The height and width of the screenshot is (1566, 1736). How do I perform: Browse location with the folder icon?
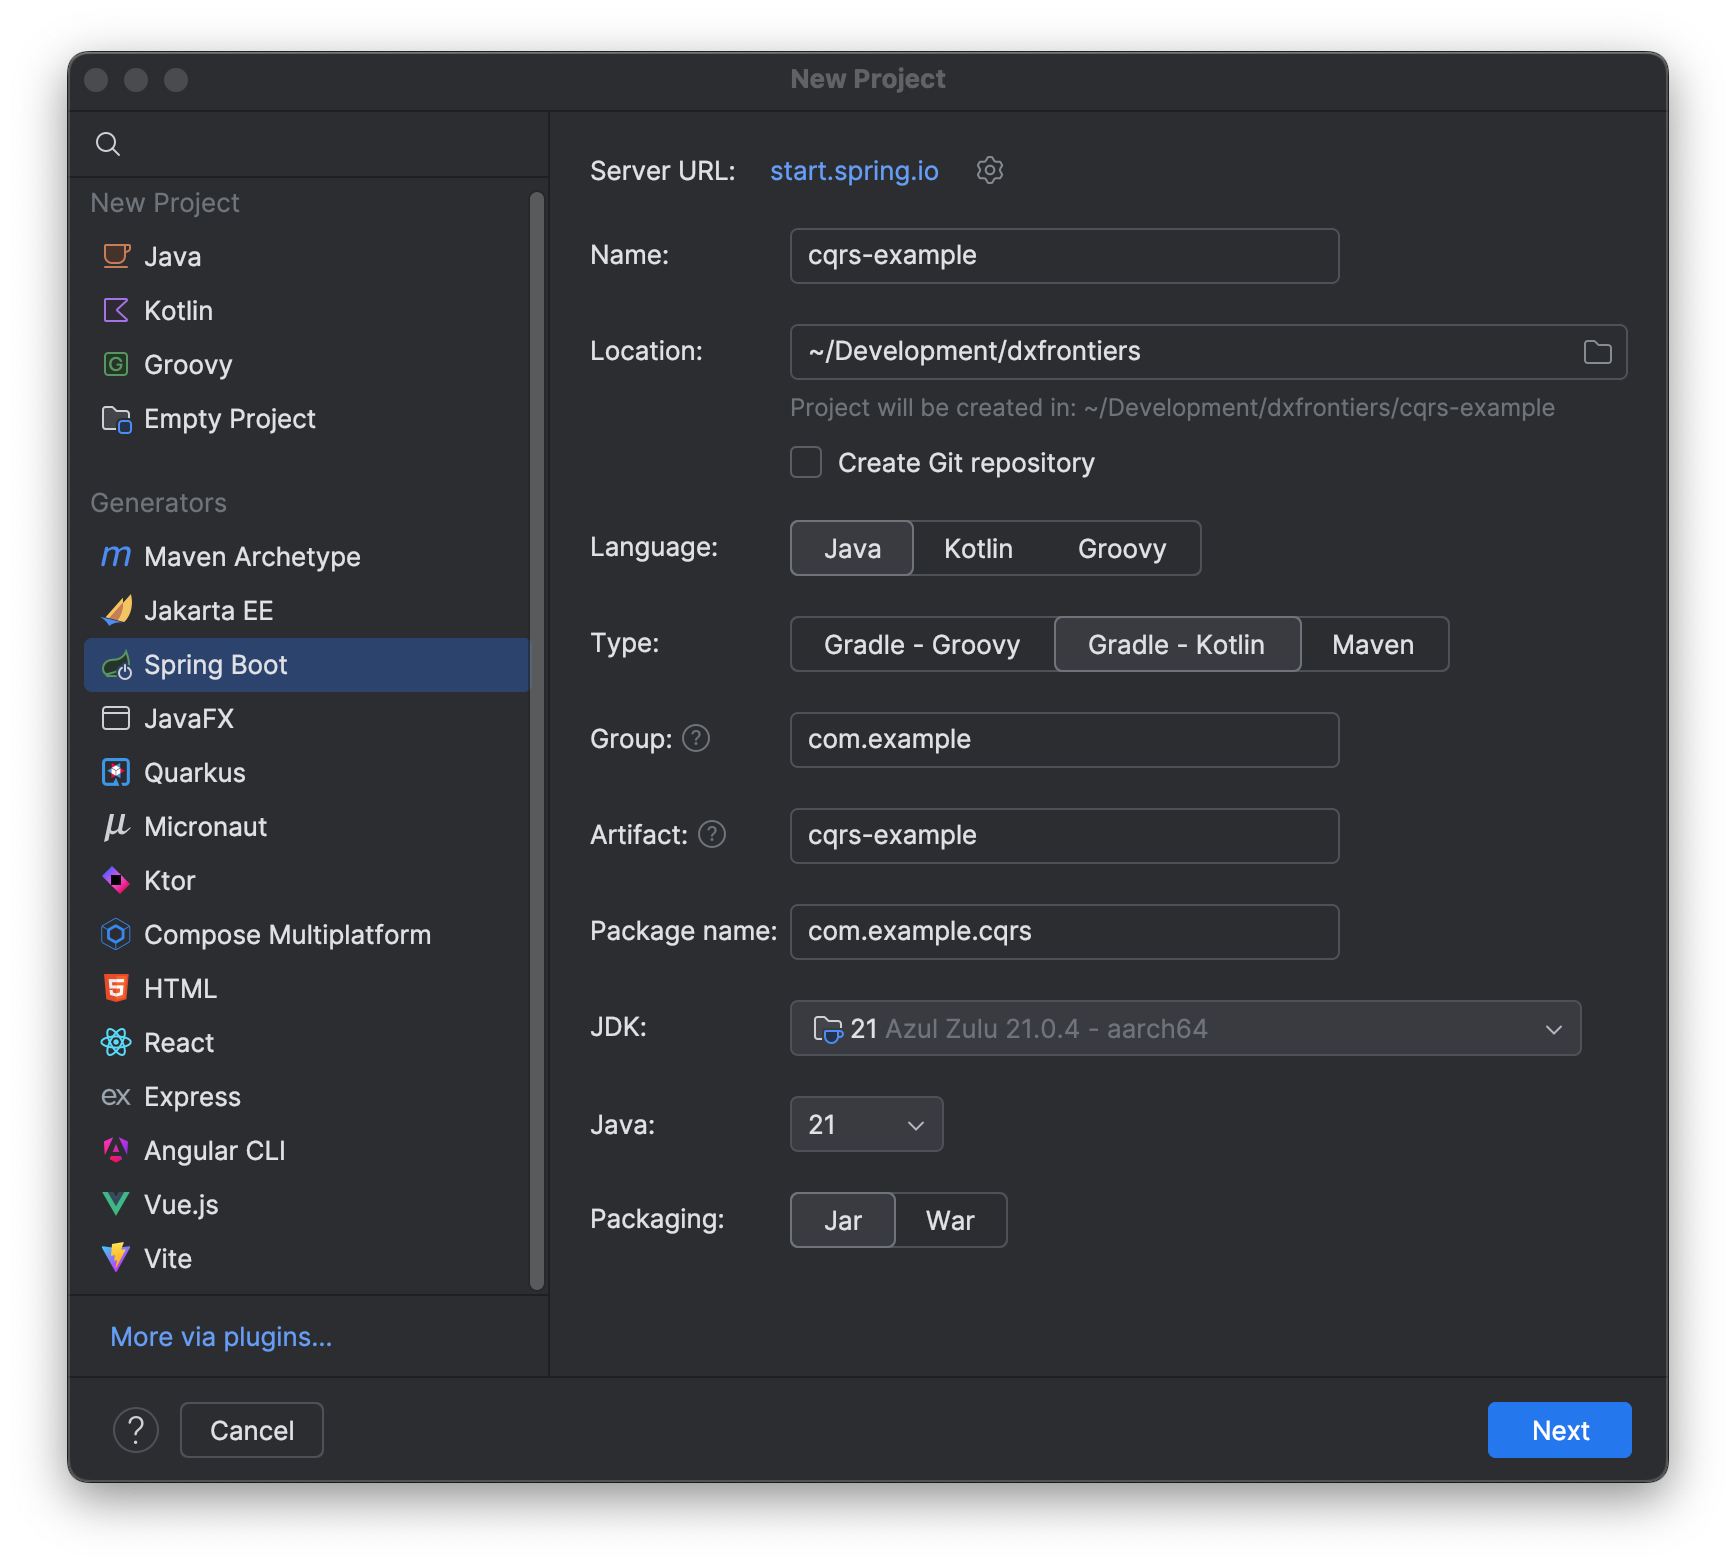pyautogui.click(x=1597, y=352)
